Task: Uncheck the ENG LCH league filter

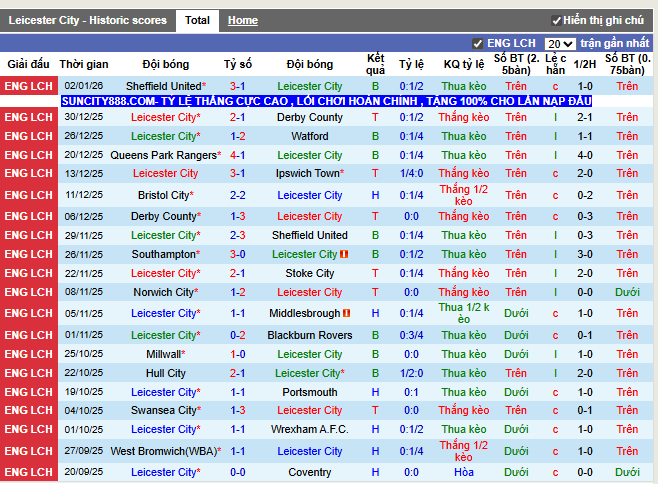Action: point(477,44)
